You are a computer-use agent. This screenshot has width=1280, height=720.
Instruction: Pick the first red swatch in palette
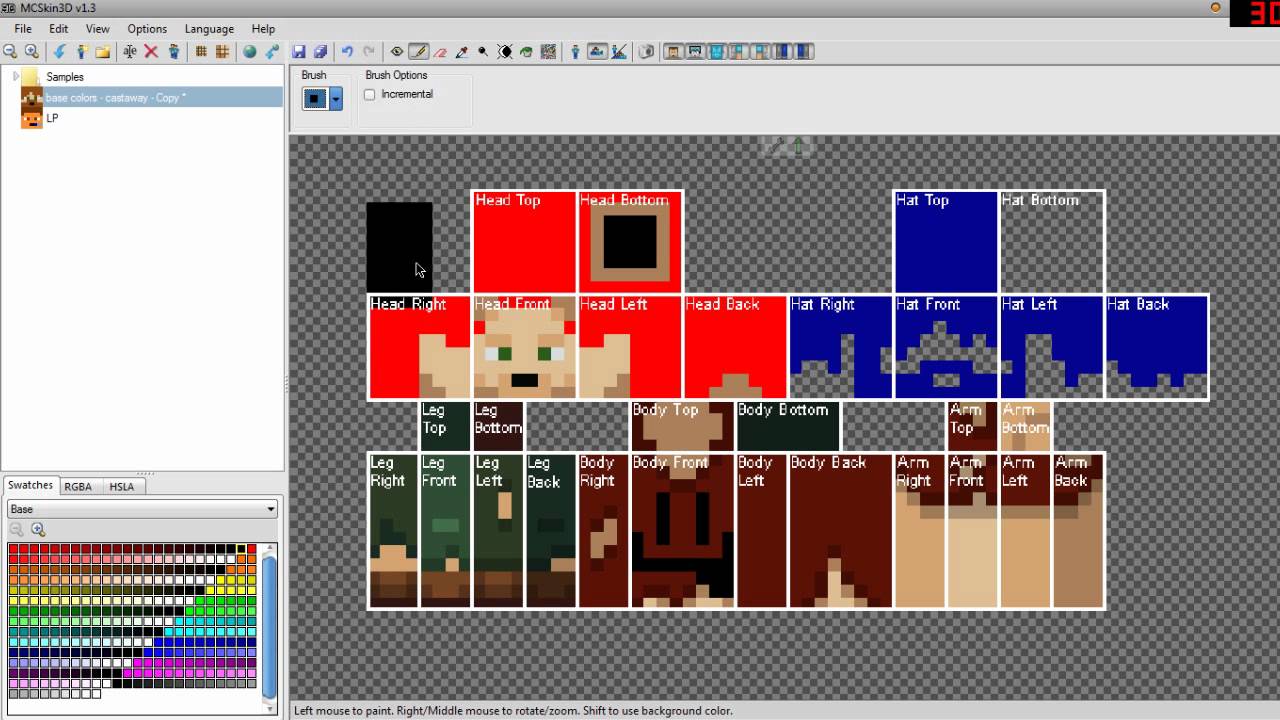point(14,549)
